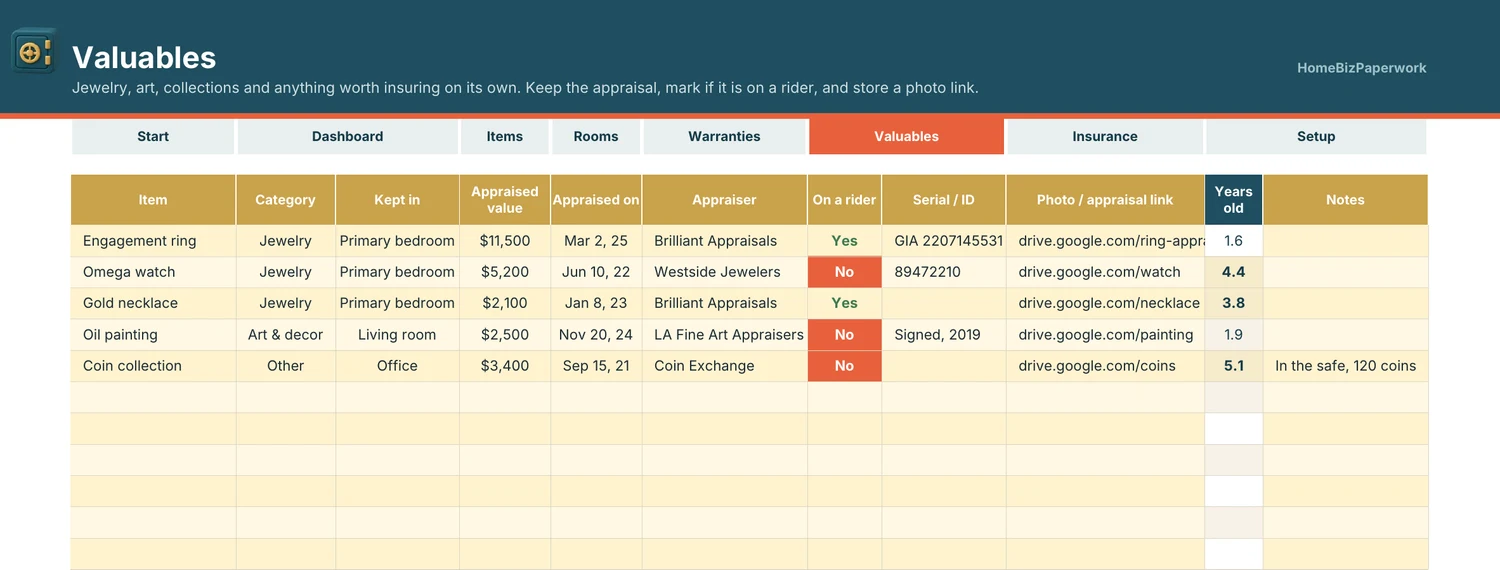Viewport: 1500px width, 570px height.
Task: Open the drive.google.com/painting link
Action: coord(1106,335)
